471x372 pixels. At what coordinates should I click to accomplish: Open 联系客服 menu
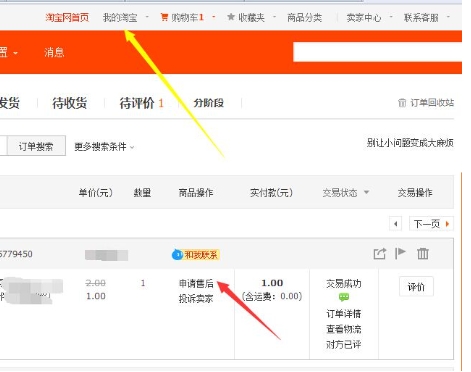pos(421,17)
